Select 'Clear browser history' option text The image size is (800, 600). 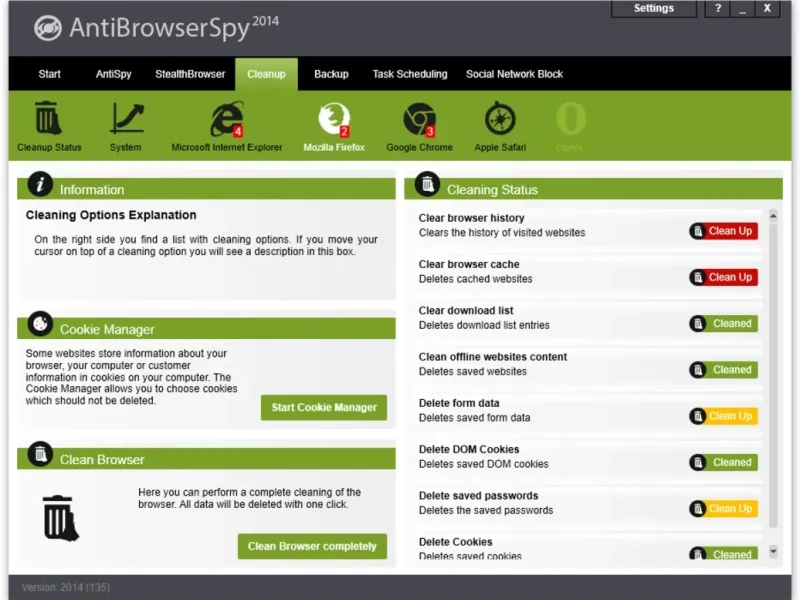pos(471,218)
